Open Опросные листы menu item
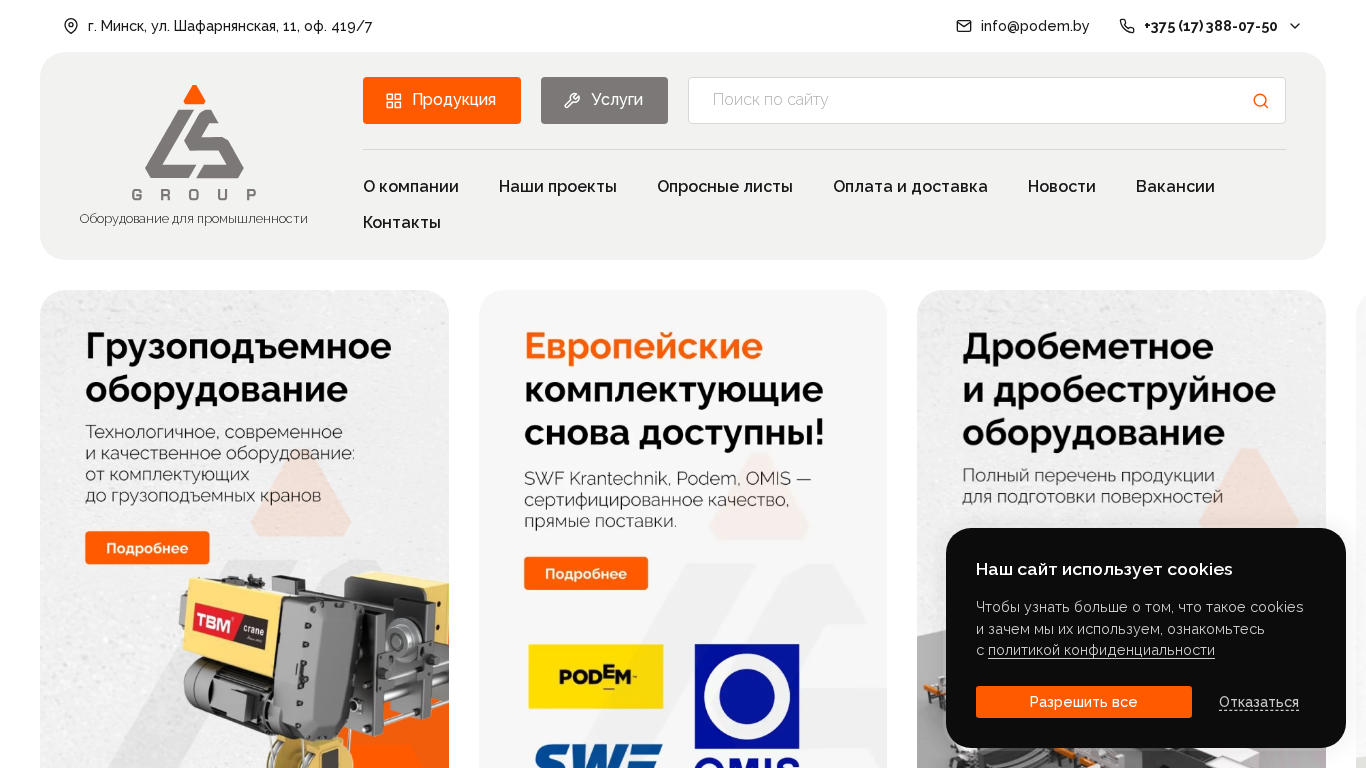The width and height of the screenshot is (1366, 768). pyautogui.click(x=725, y=186)
